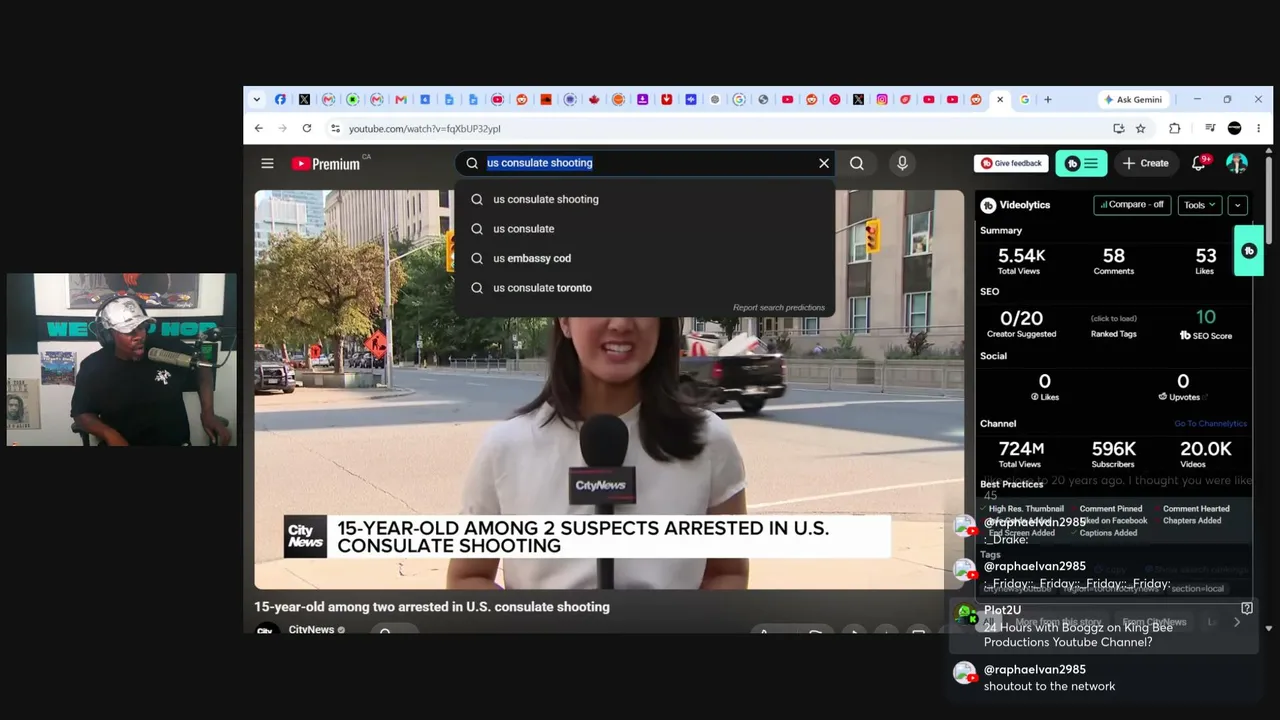Toggle Compare - off in Videolytics
Image resolution: width=1280 pixels, height=720 pixels.
[1132, 205]
